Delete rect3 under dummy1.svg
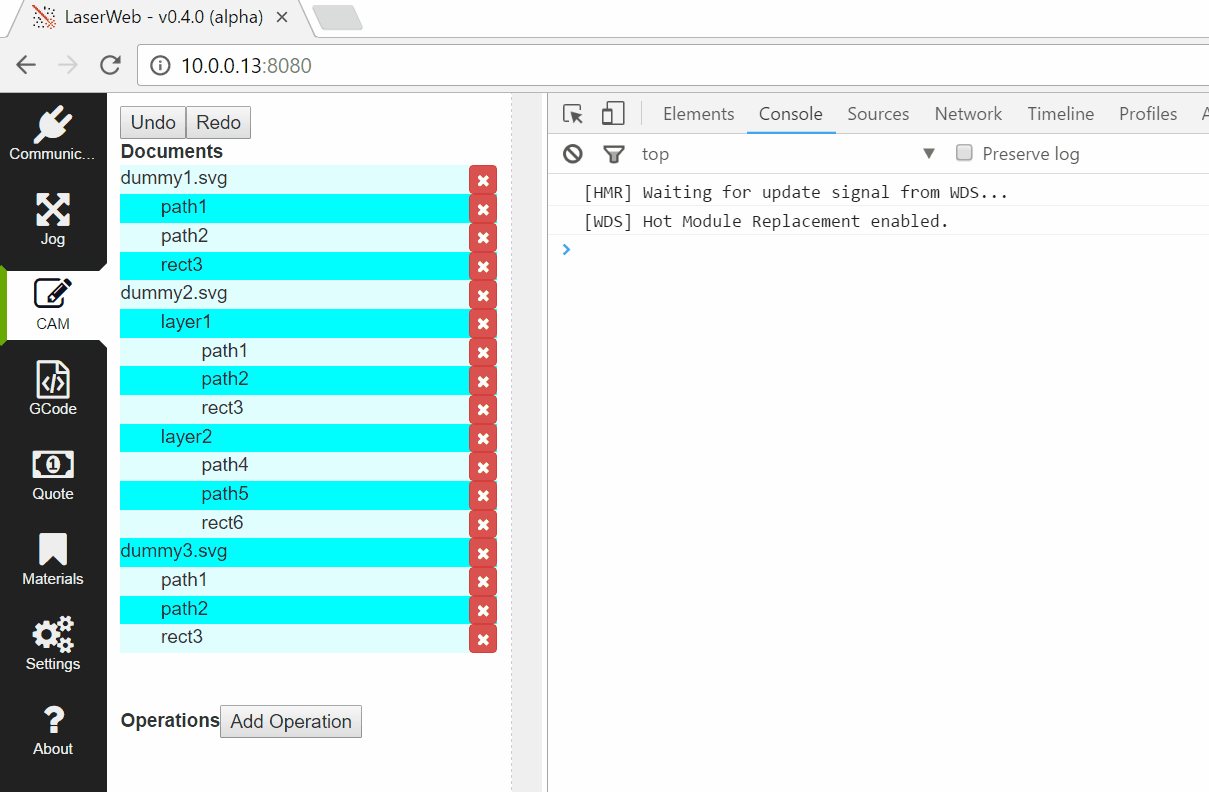1209x792 pixels. [x=483, y=267]
